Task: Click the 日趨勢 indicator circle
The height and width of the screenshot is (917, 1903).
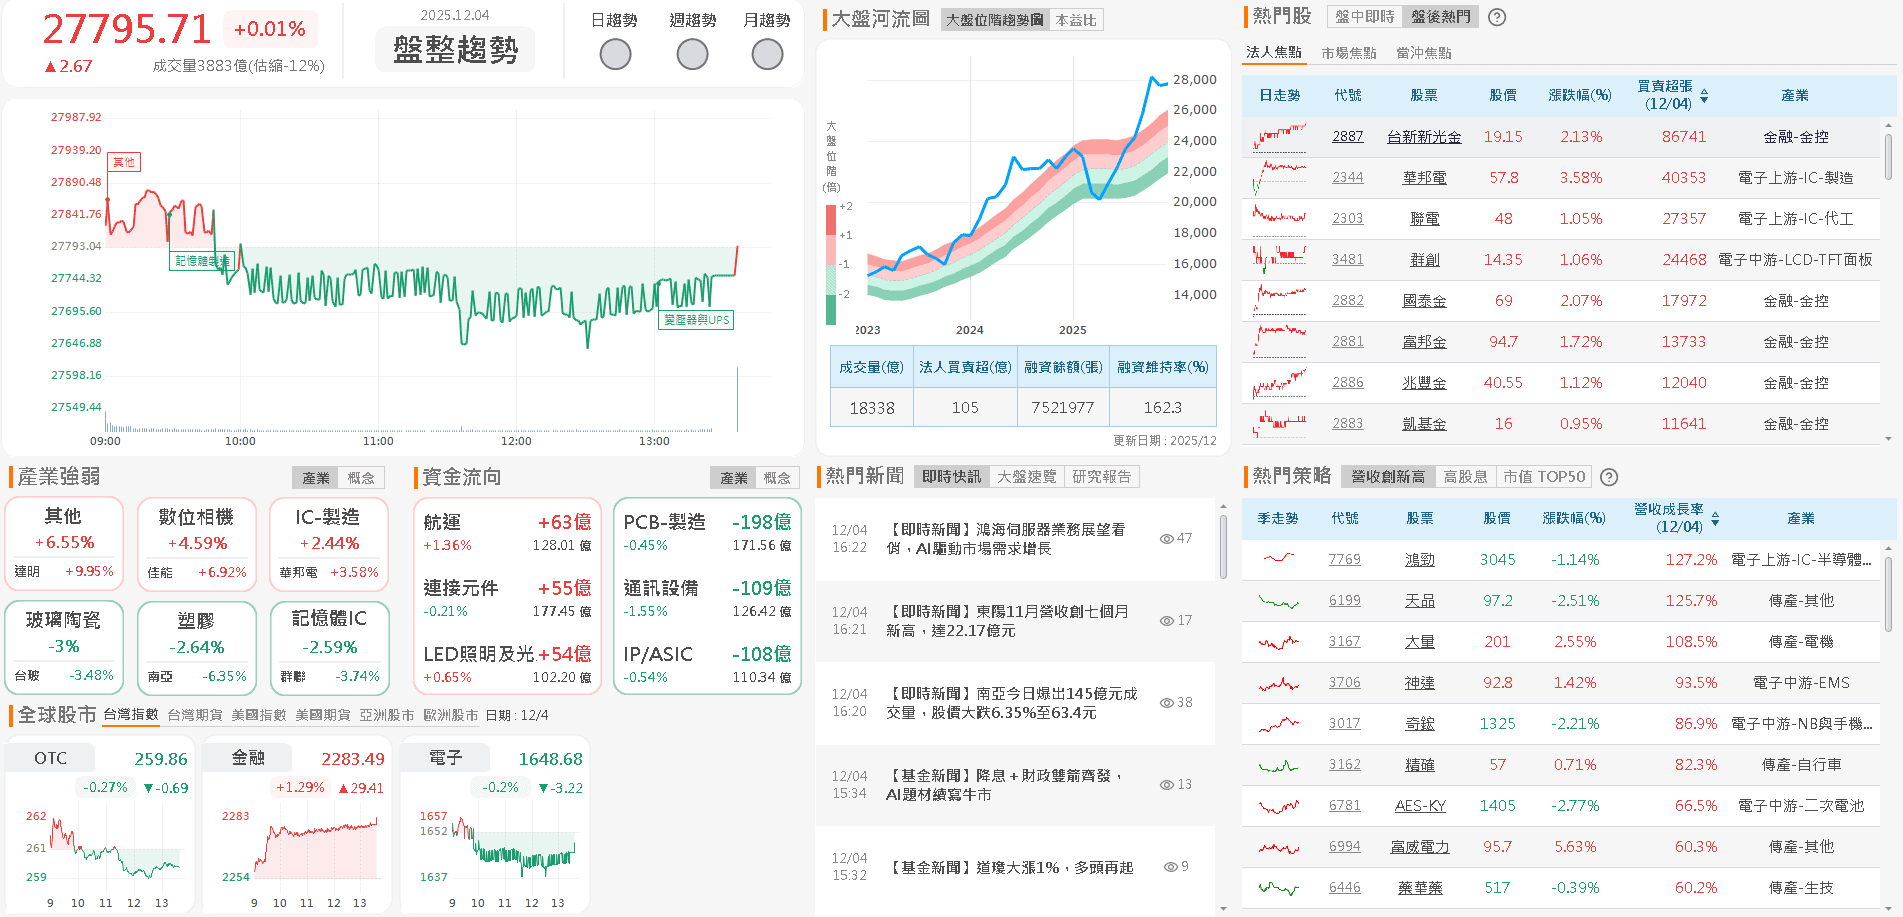Action: pos(615,54)
